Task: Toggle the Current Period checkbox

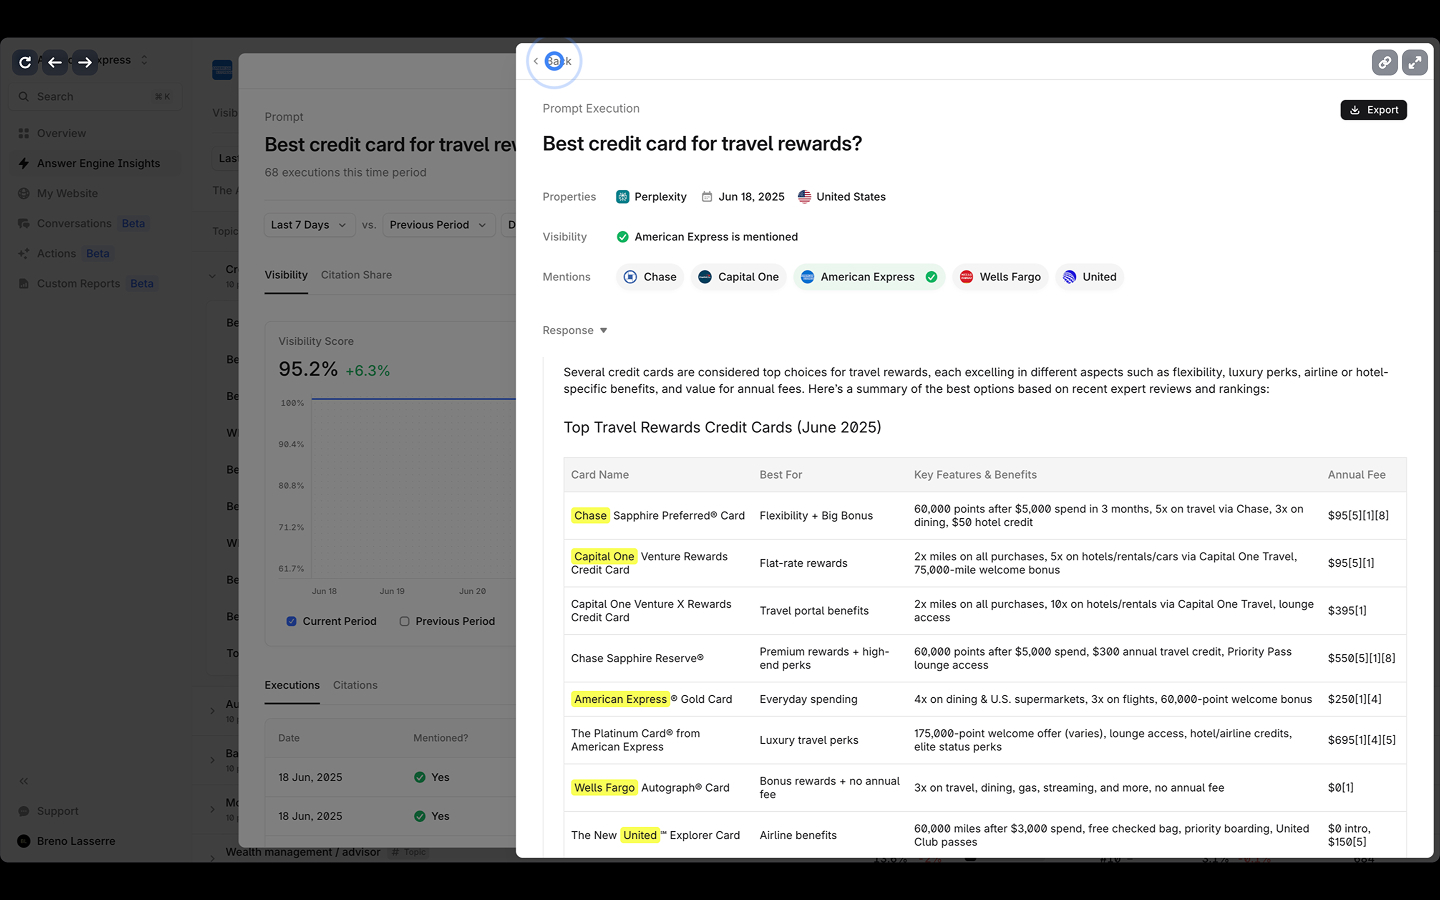Action: (x=292, y=621)
